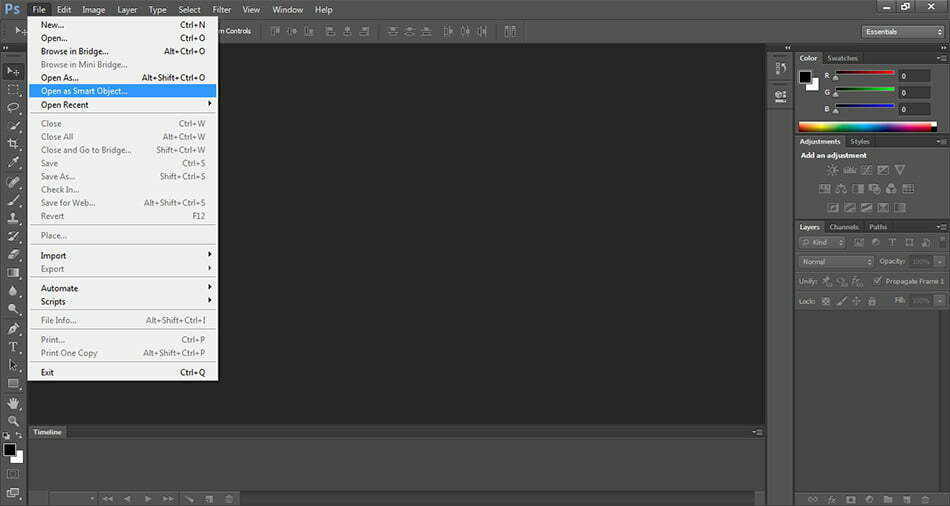Switch to the Swatches tab

843,58
